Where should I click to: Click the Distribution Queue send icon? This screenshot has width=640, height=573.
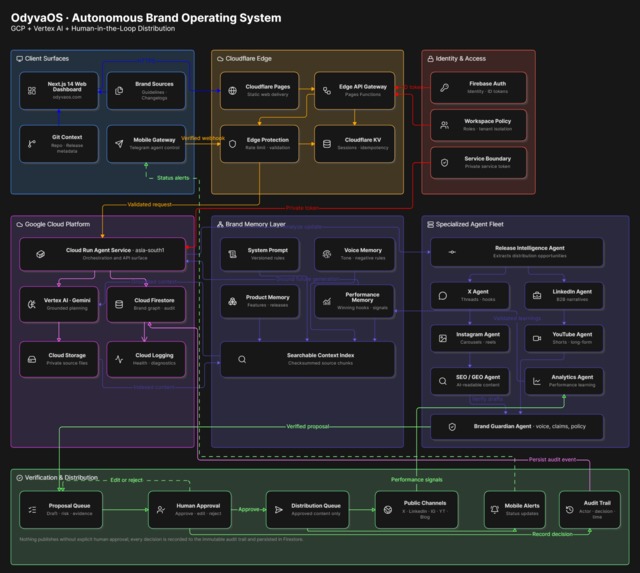click(x=279, y=509)
